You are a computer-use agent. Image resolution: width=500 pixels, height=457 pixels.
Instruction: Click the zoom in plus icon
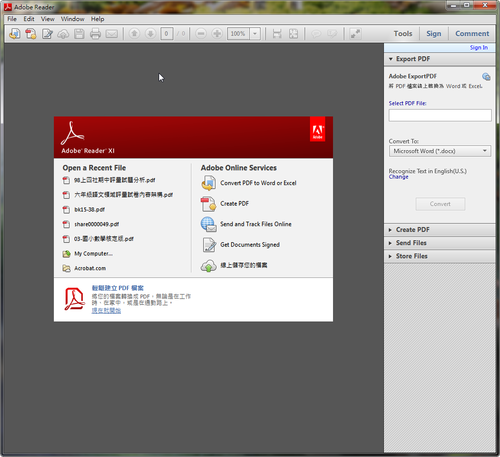pyautogui.click(x=217, y=34)
